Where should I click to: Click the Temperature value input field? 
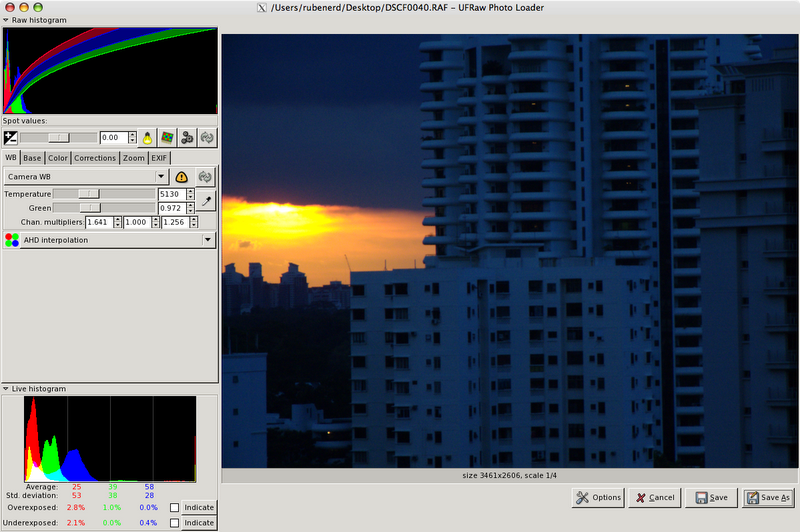170,194
